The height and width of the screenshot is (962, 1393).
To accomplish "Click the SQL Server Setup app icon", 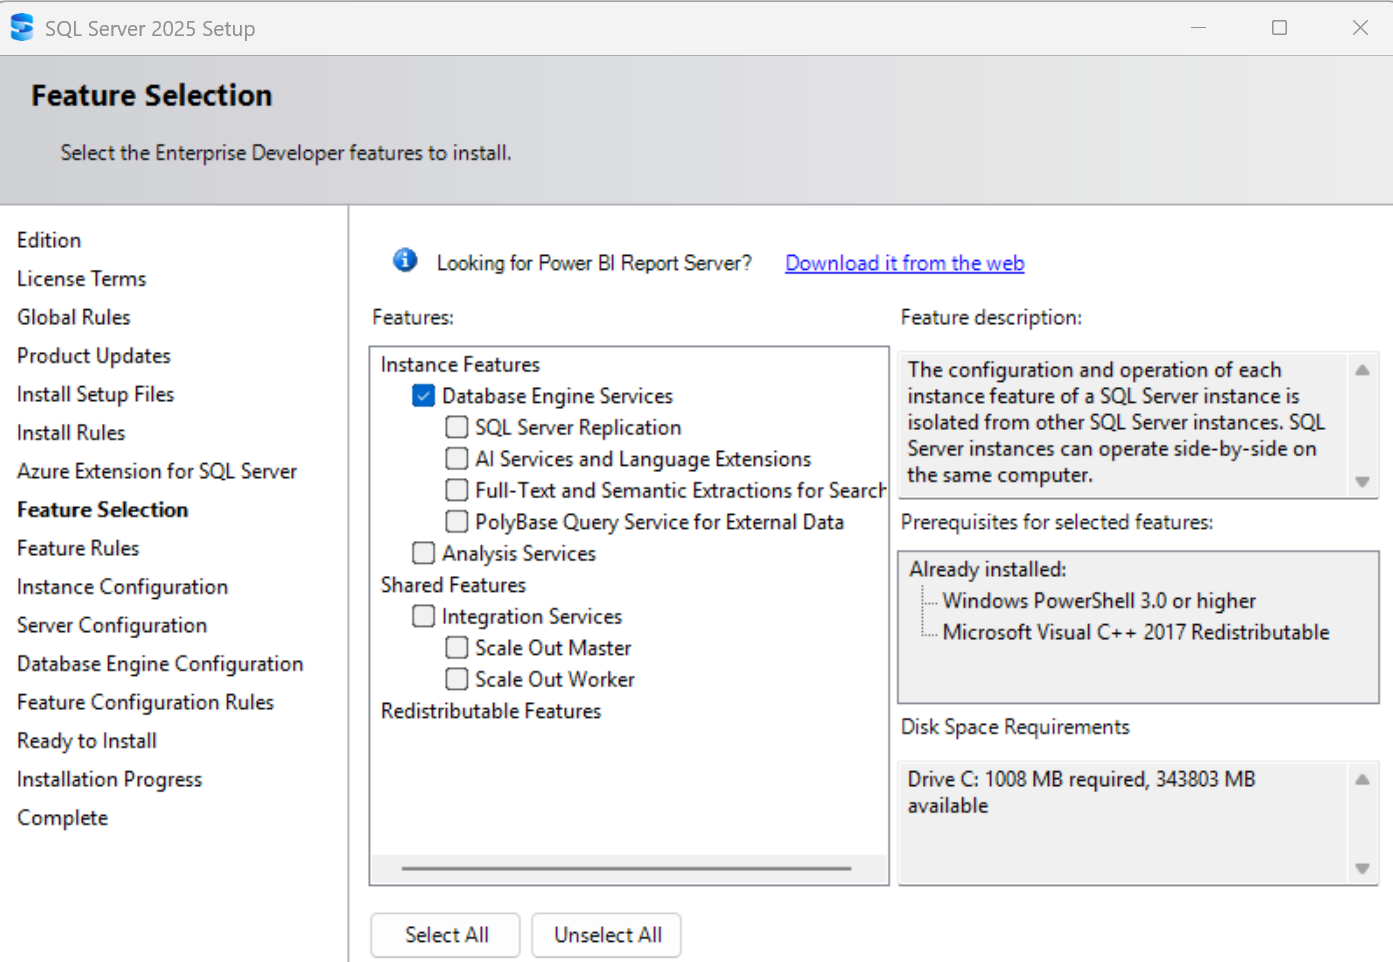I will [x=22, y=28].
